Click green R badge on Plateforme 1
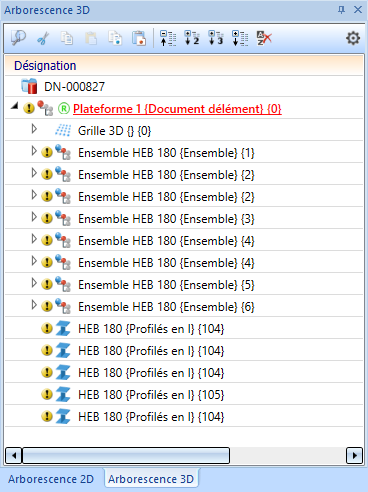368x492 pixels. [x=64, y=108]
